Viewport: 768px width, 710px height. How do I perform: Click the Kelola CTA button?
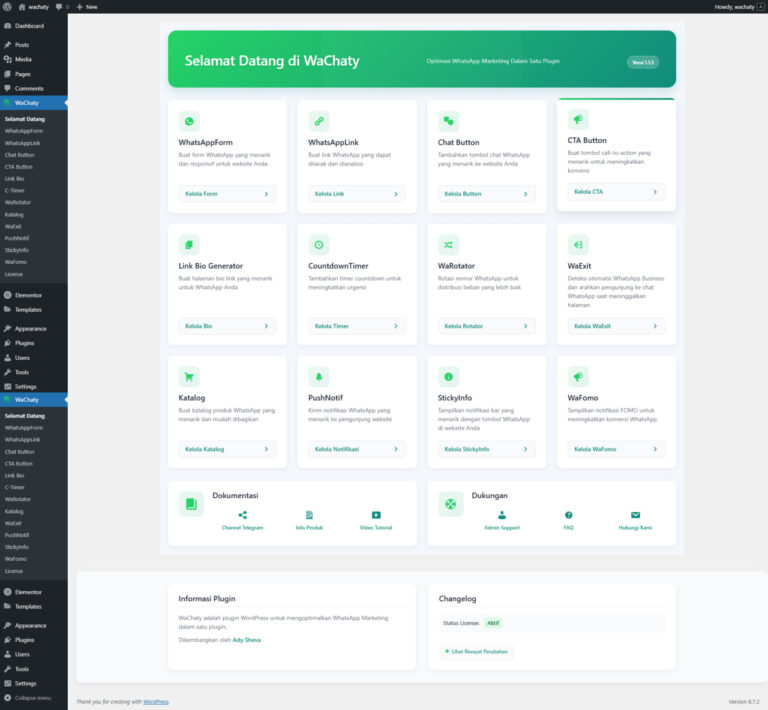(x=616, y=192)
